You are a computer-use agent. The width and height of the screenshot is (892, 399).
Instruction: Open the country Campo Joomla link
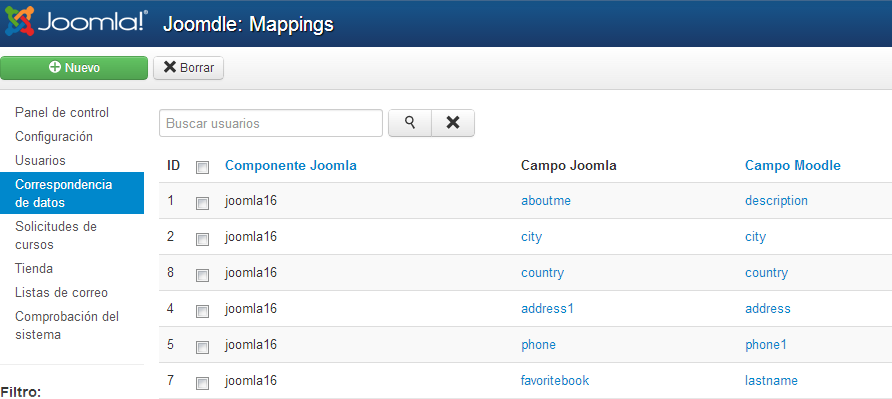[542, 273]
